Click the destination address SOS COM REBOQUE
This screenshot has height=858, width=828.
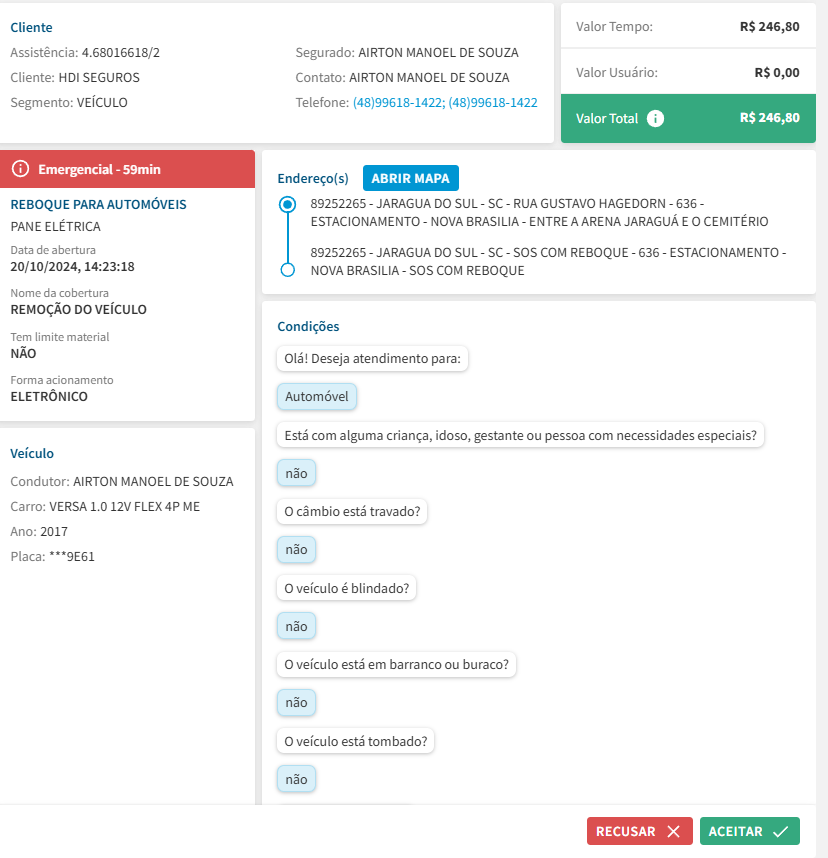548,261
